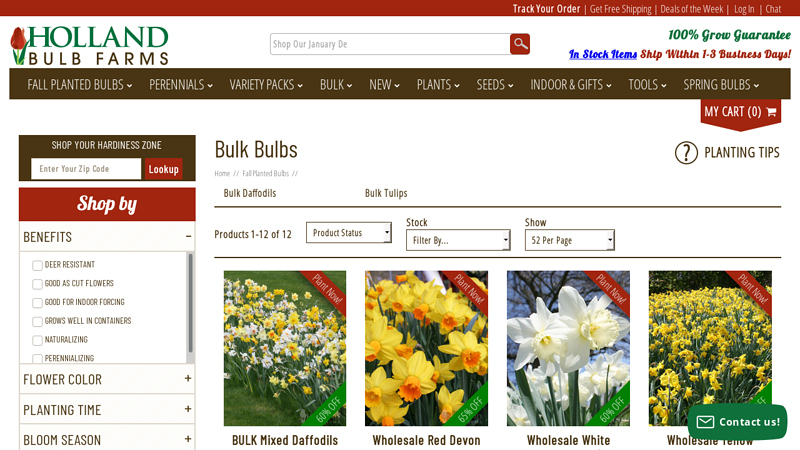The height and width of the screenshot is (450, 800).
Task: Click the Wholesale Red Devon title
Action: [427, 440]
